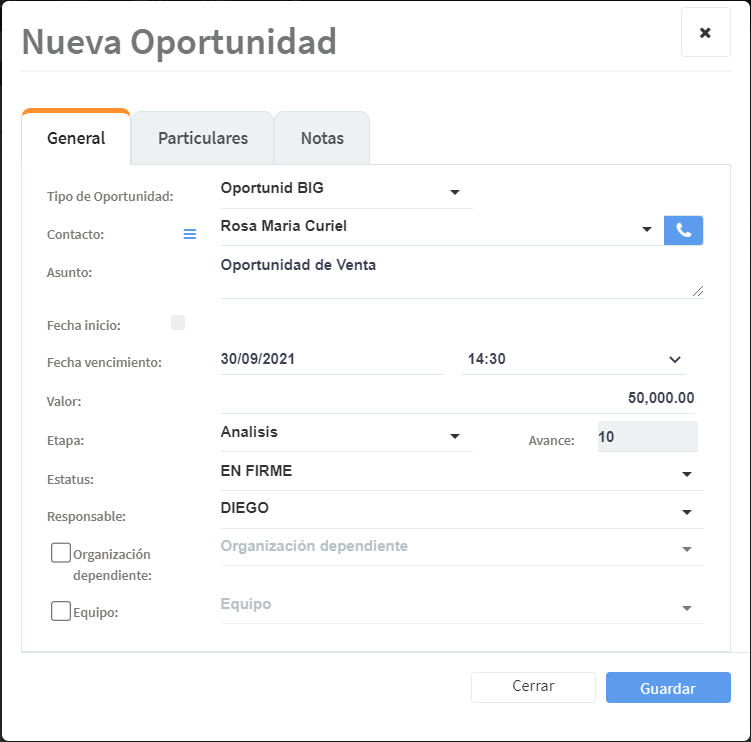The width and height of the screenshot is (751, 742).
Task: Switch to the Particulares tab
Action: [x=203, y=138]
